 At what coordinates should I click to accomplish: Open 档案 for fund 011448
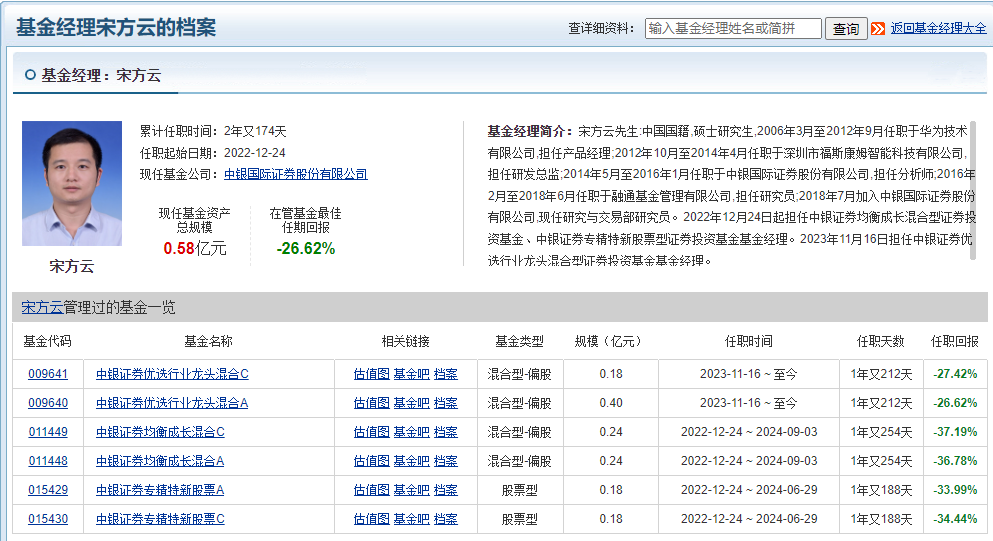446,461
